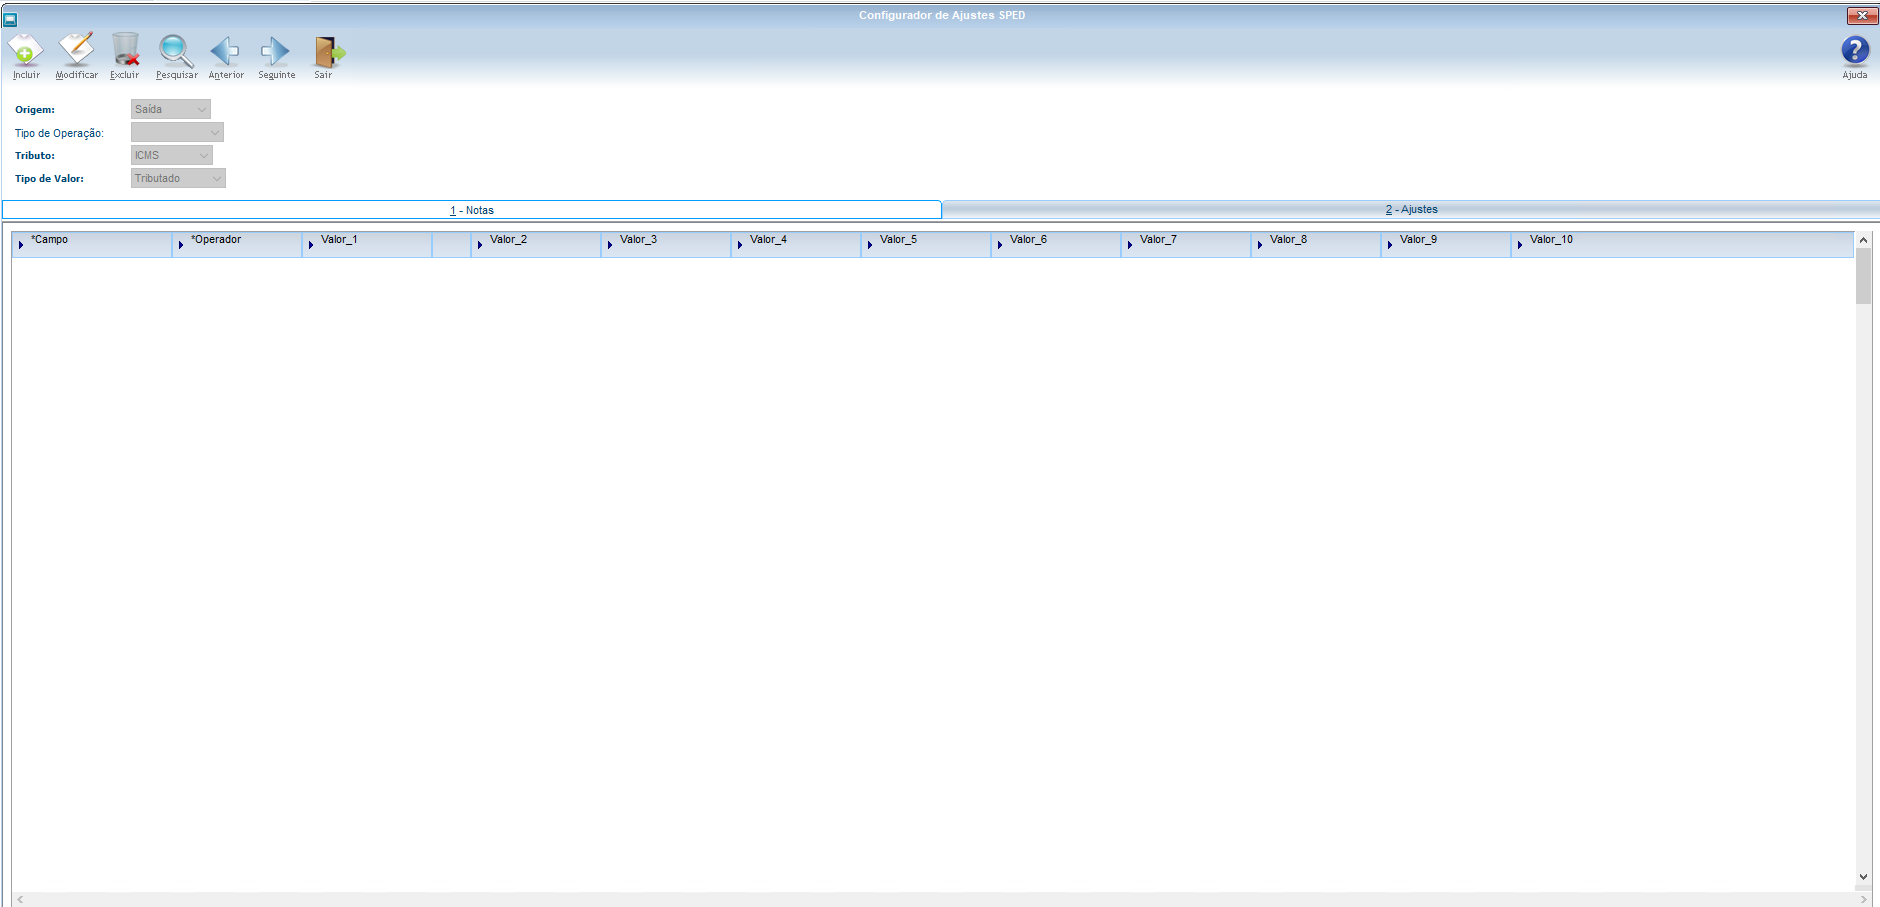This screenshot has width=1880, height=907.
Task: Click the Valor_6 column header
Action: pyautogui.click(x=1056, y=244)
